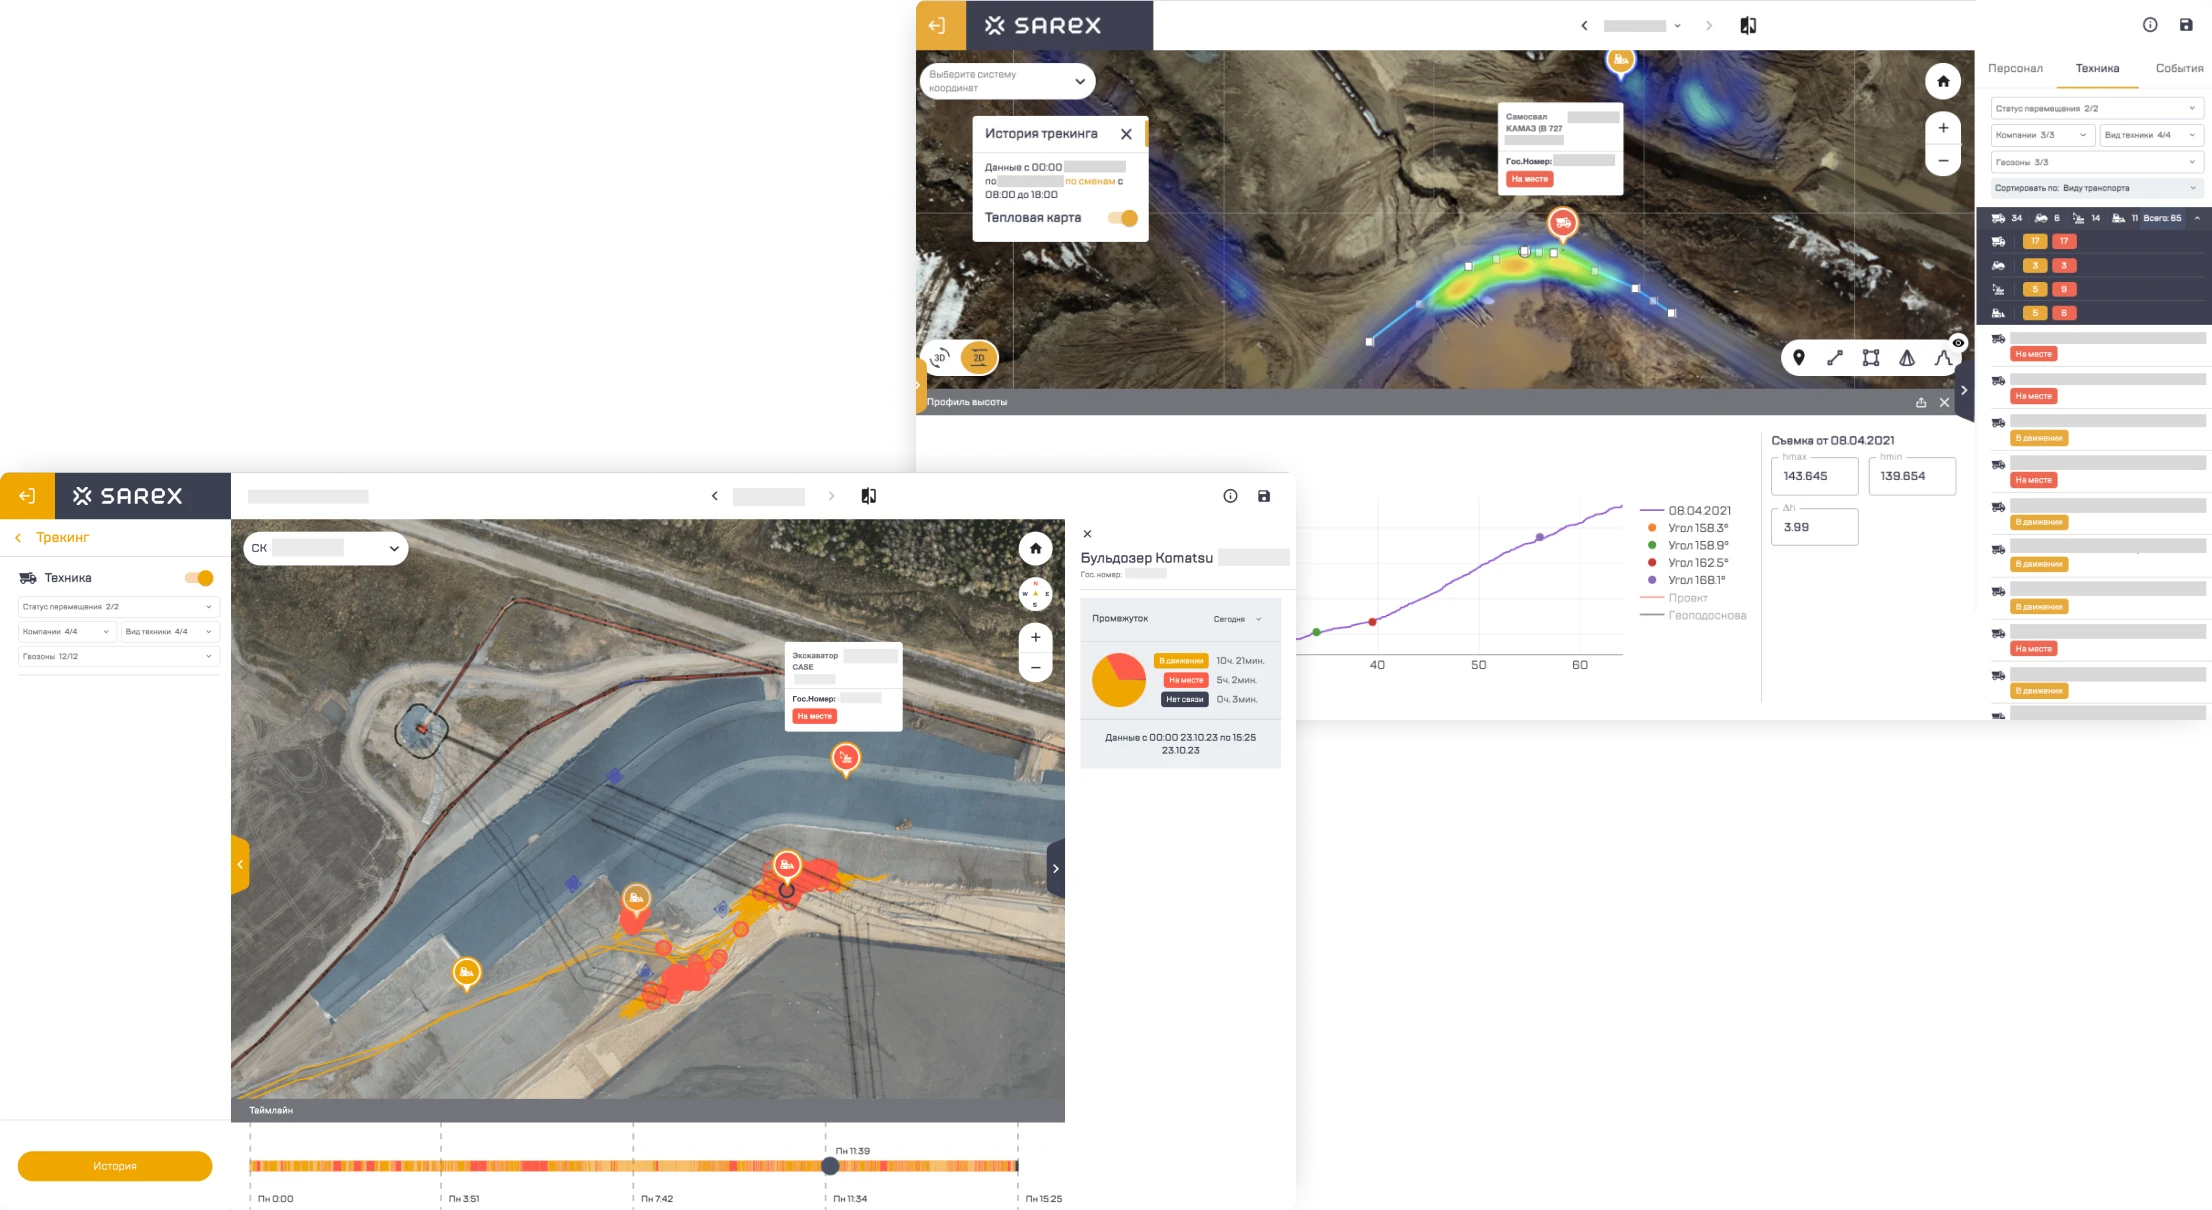Select the polygon area measurement tool
2212x1210 pixels.
click(x=1871, y=358)
